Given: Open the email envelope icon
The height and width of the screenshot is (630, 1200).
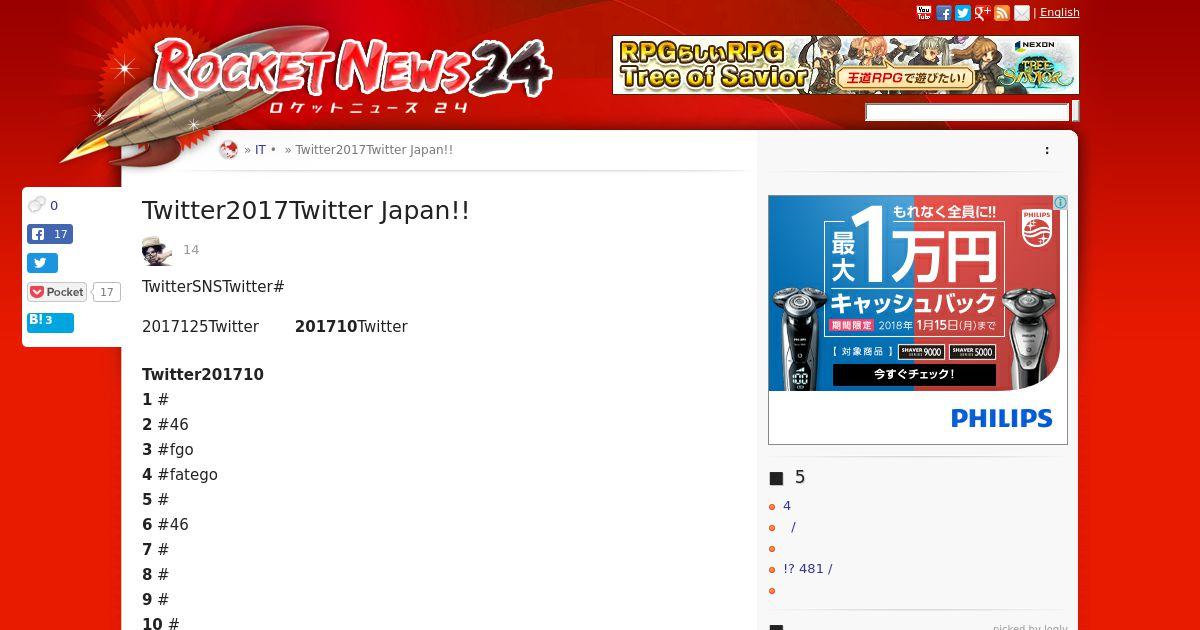Looking at the screenshot, I should click(x=1022, y=13).
